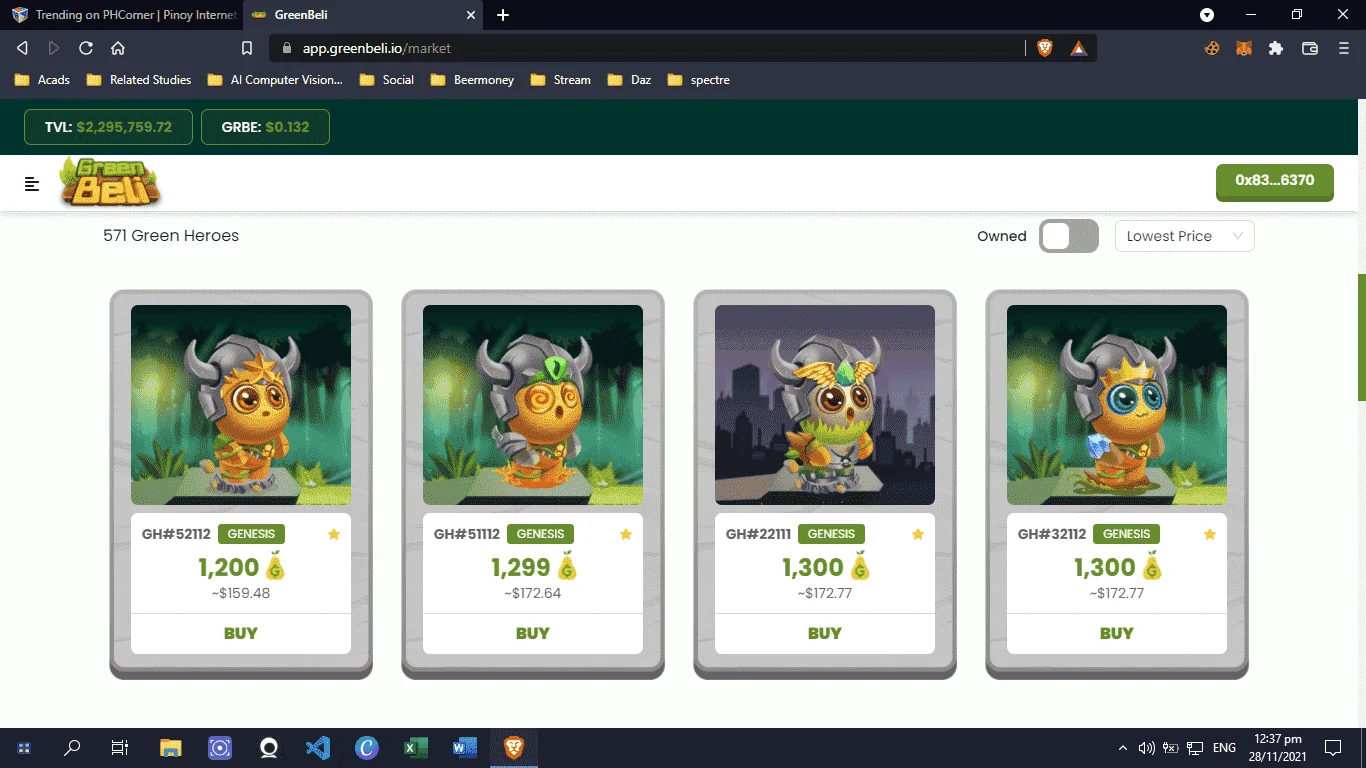Go back to the previous page
This screenshot has width=1366, height=768.
23,48
